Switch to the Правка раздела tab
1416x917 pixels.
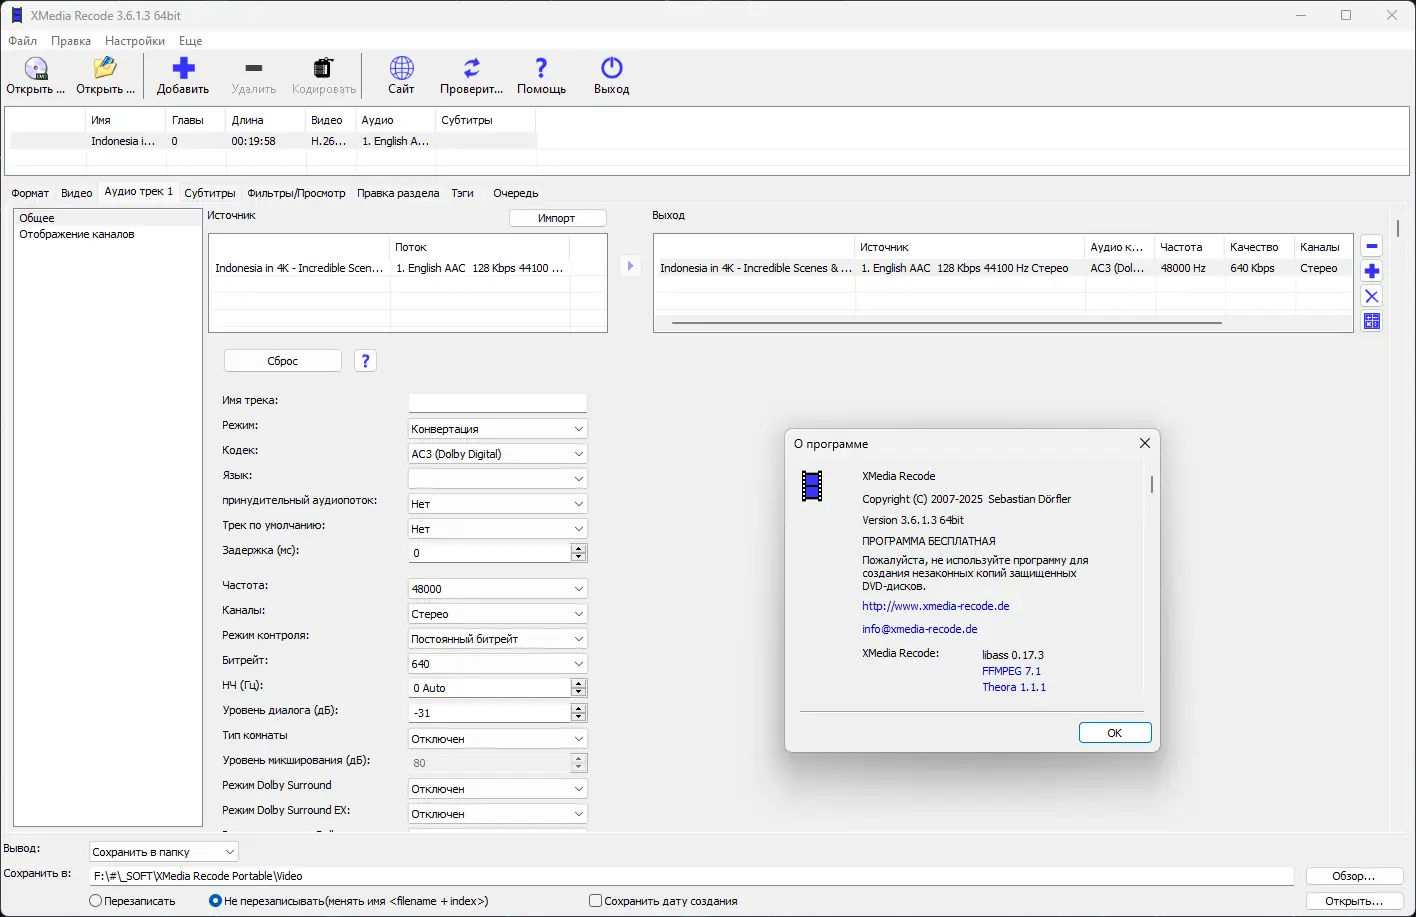(x=398, y=193)
